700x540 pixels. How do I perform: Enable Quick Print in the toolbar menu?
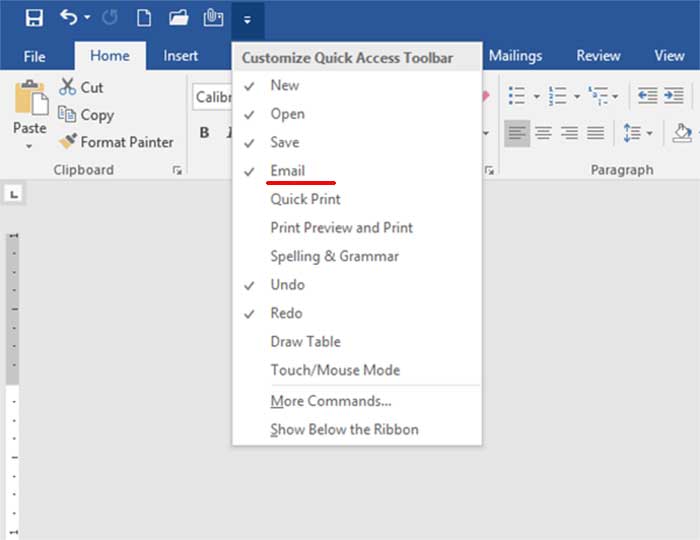point(305,199)
